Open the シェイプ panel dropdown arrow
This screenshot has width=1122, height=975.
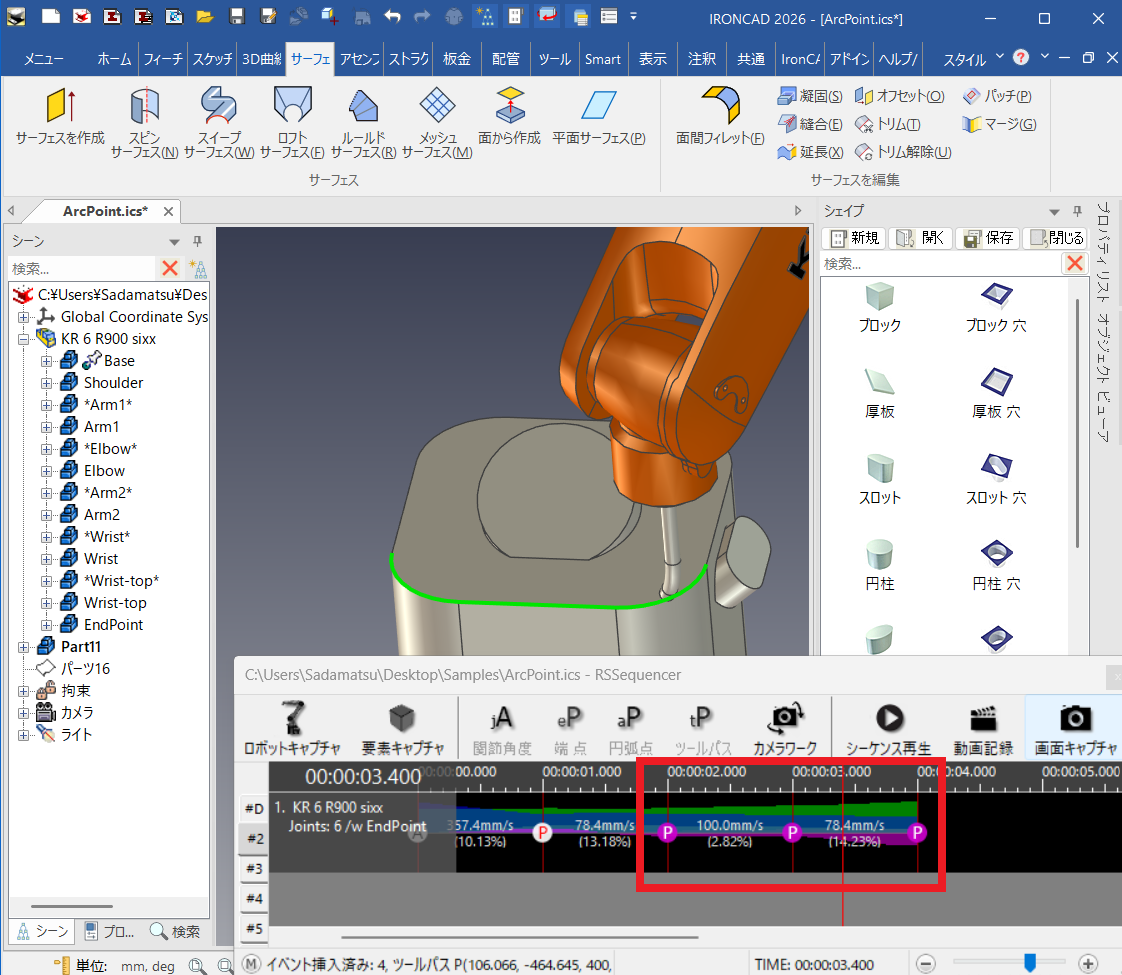pos(1054,212)
